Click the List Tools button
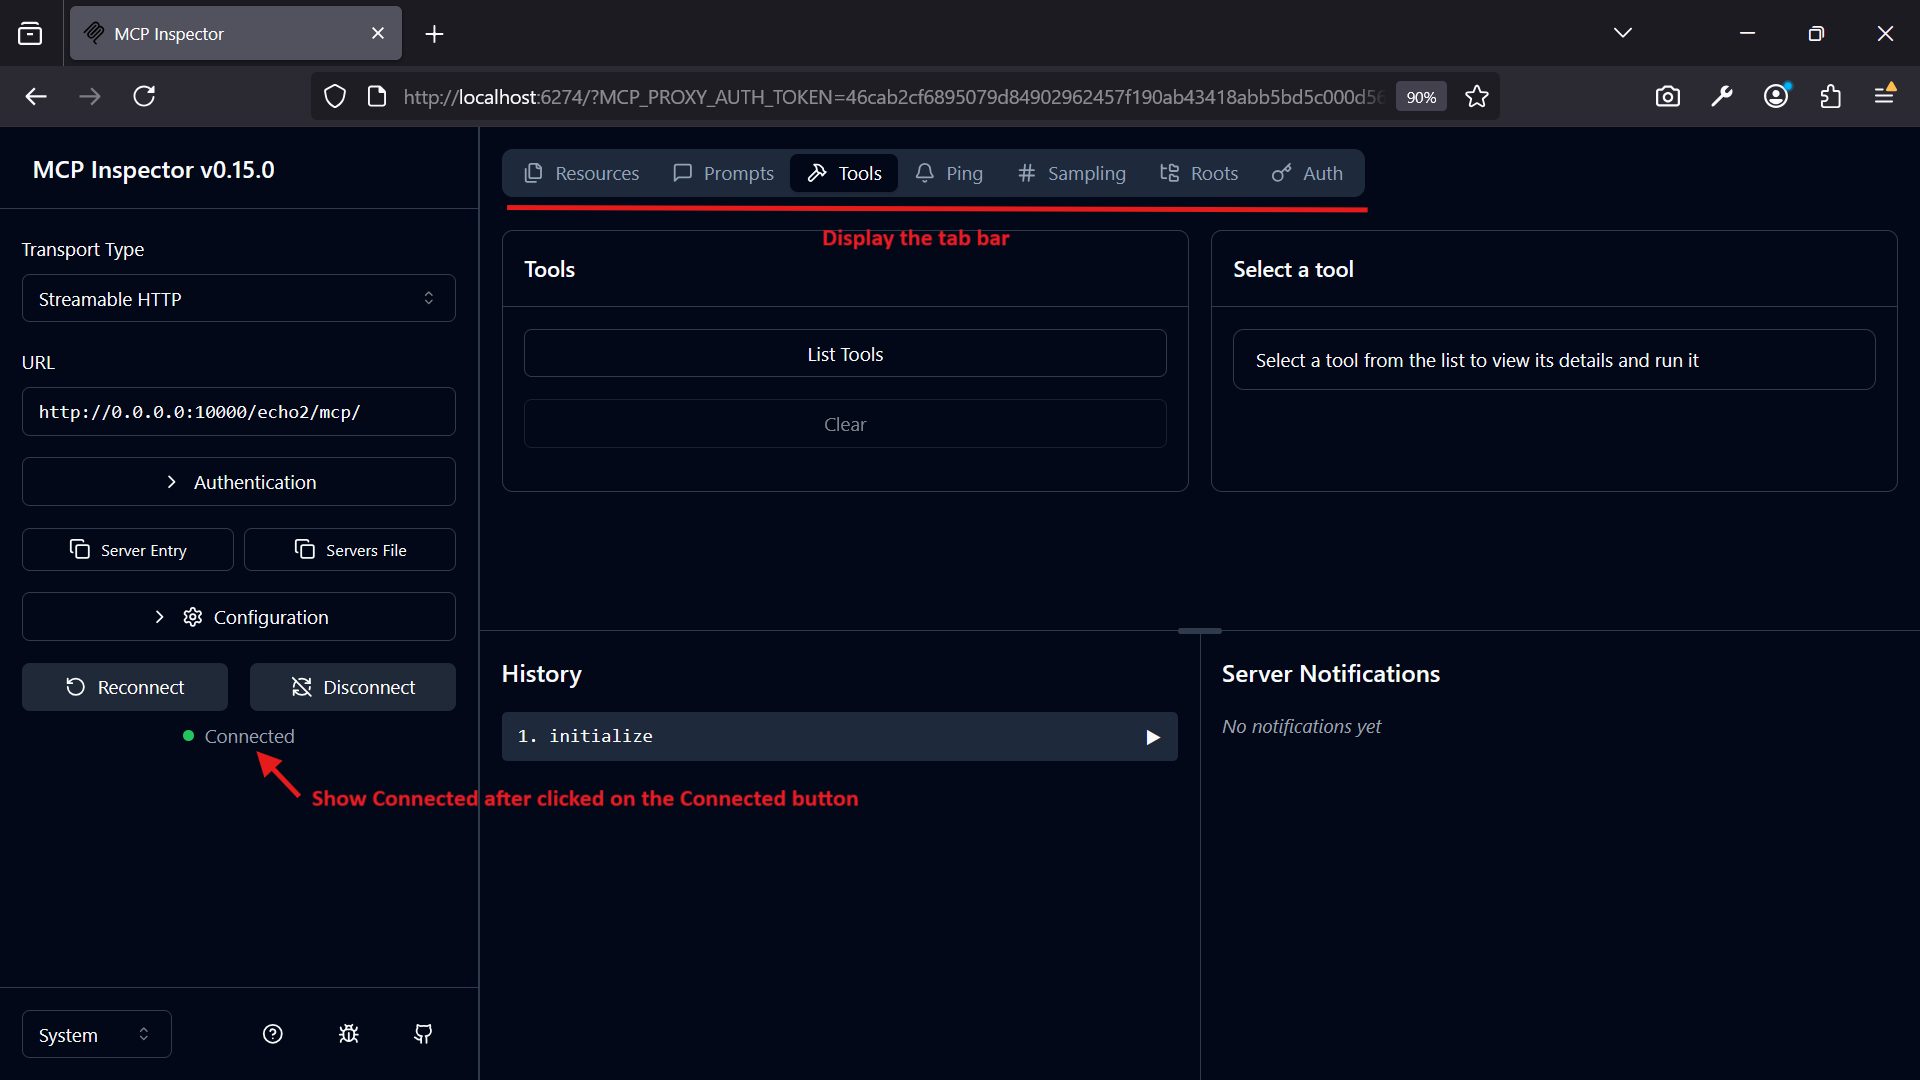This screenshot has height=1080, width=1920. pos(845,354)
